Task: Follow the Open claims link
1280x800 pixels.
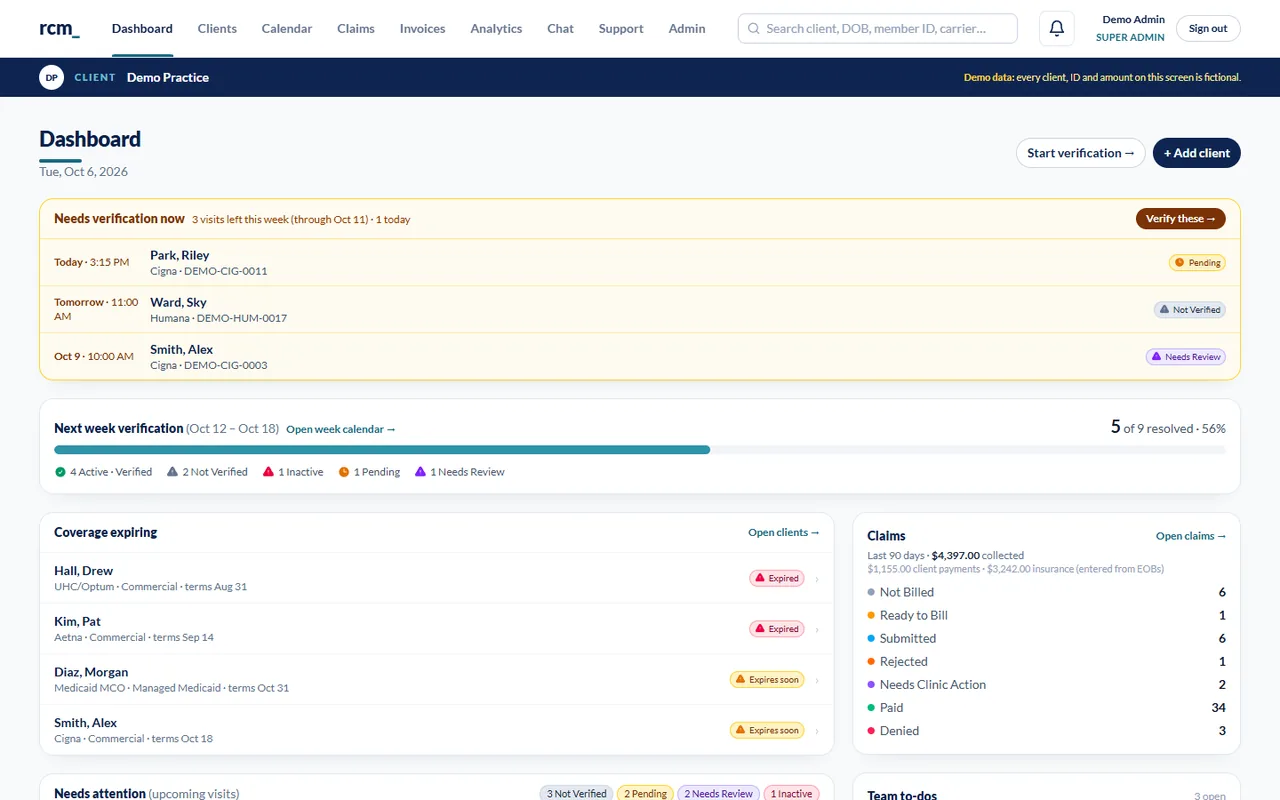Action: coord(1191,536)
